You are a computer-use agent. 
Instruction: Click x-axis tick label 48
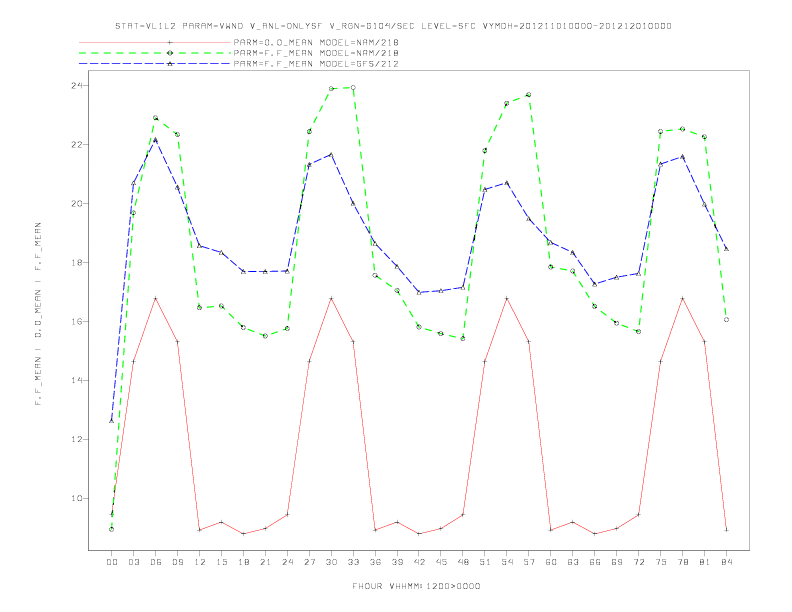coord(463,562)
